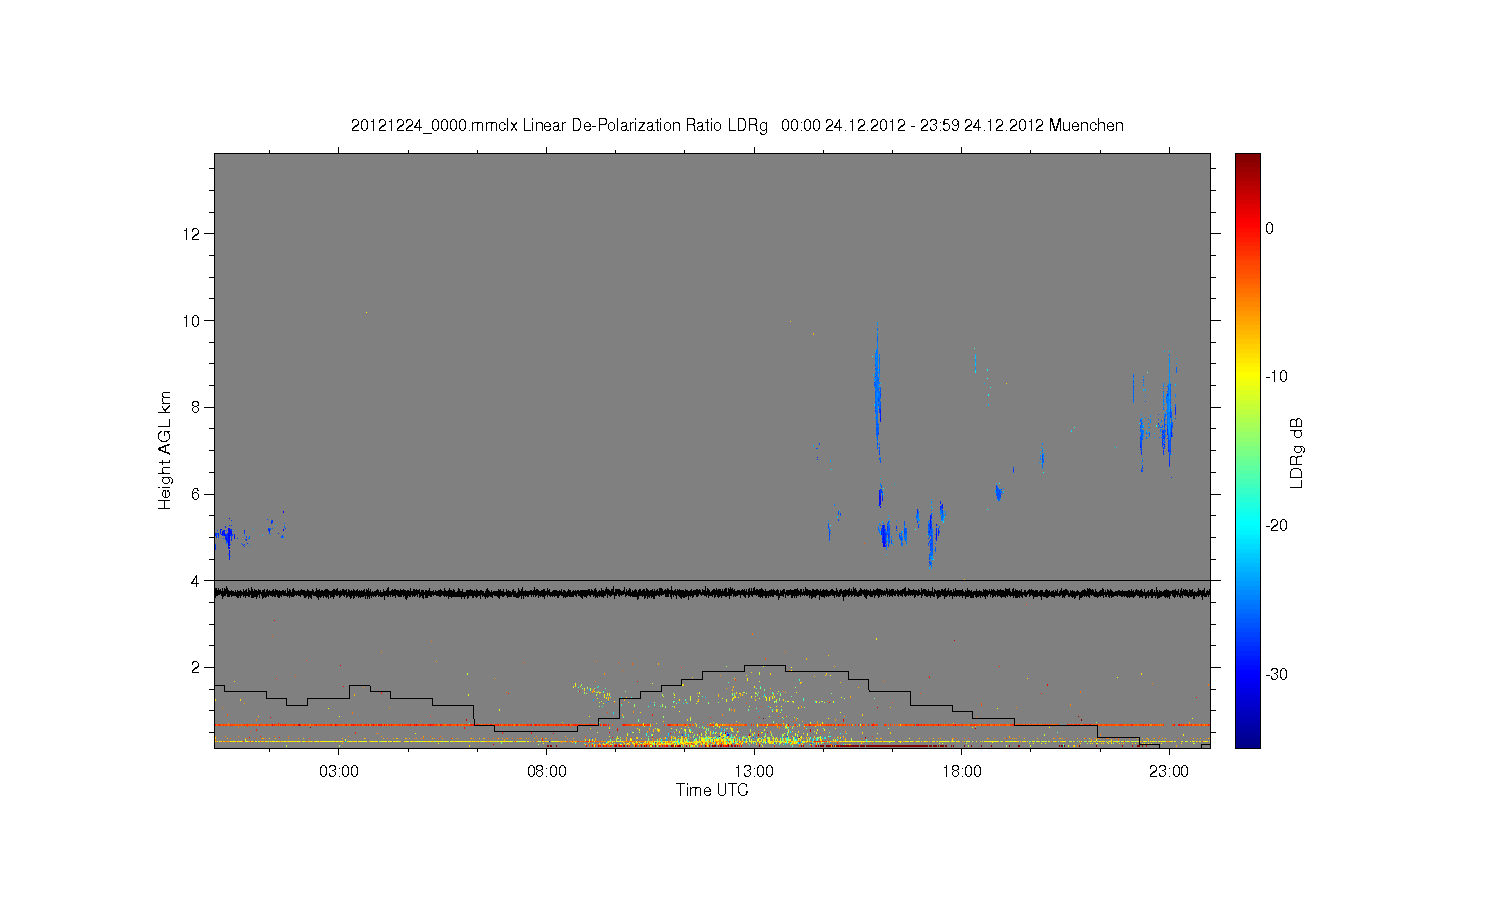1500x900 pixels.
Task: Click the 03:00 time tick label
Action: pyautogui.click(x=339, y=772)
